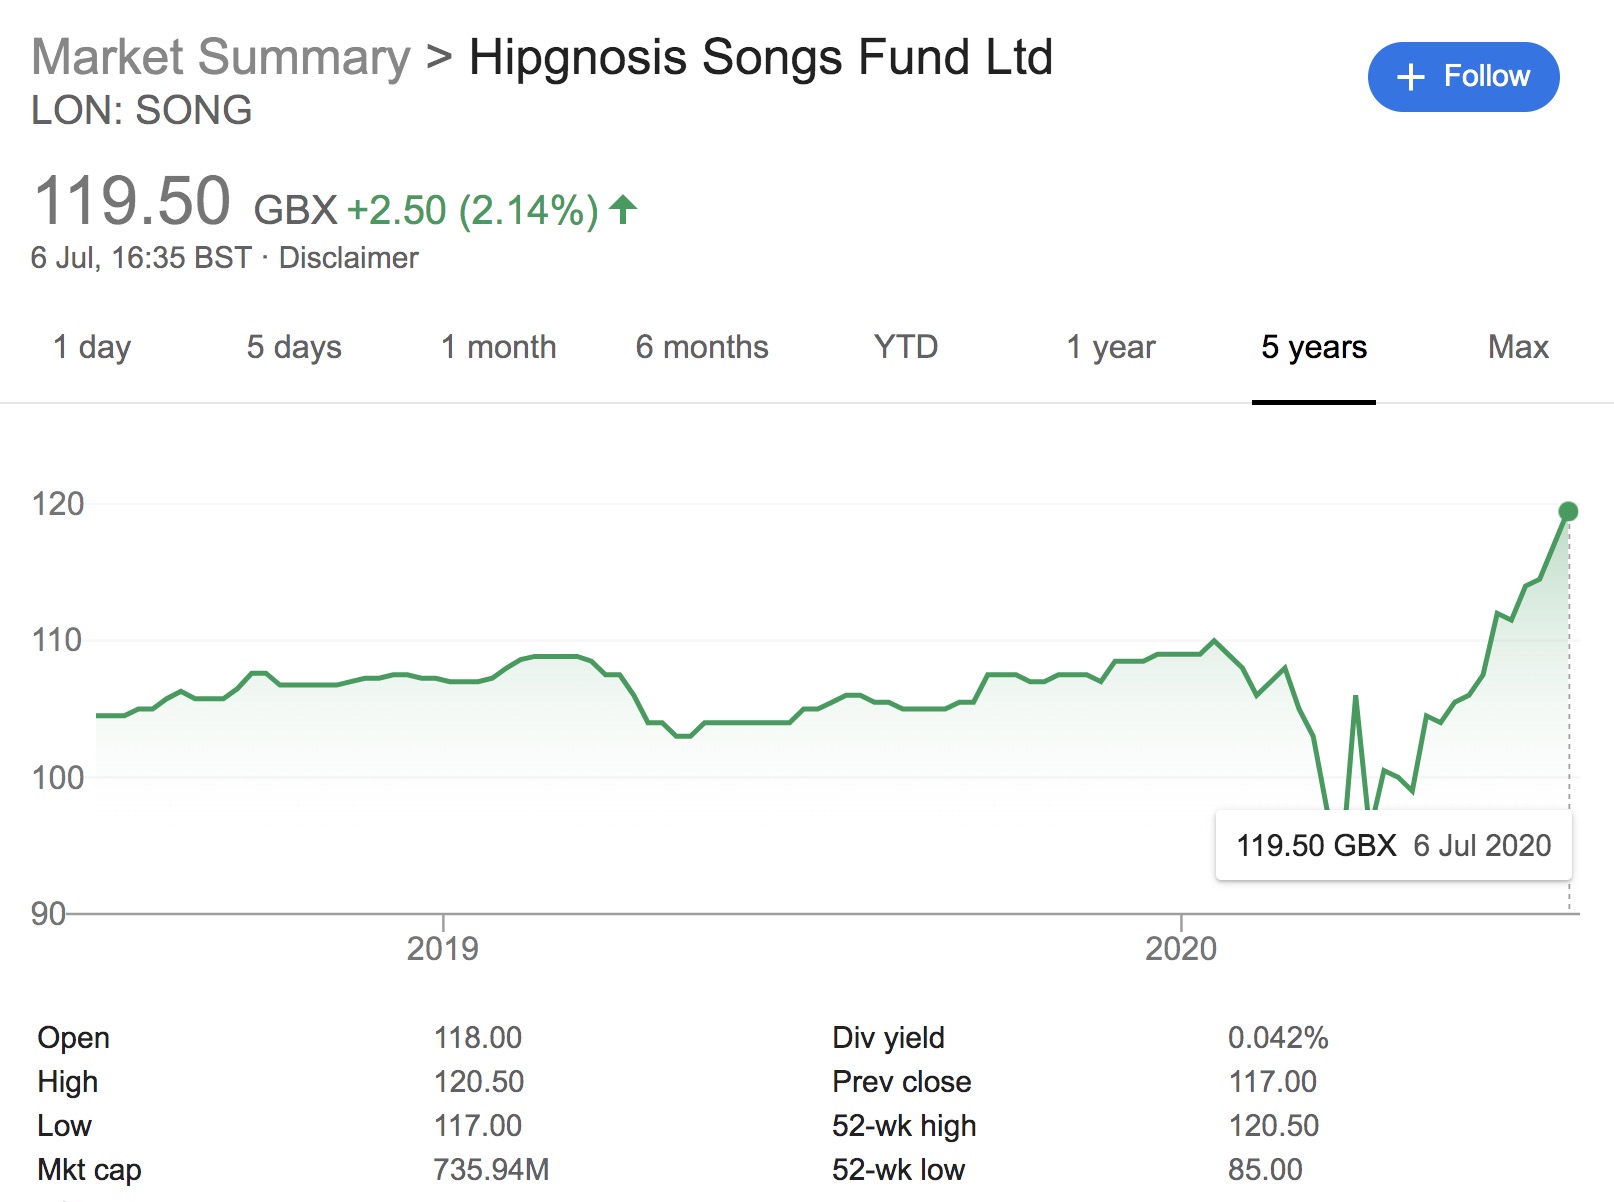Click the plus icon on Follow
Image resolution: width=1614 pixels, height=1202 pixels.
pos(1410,77)
